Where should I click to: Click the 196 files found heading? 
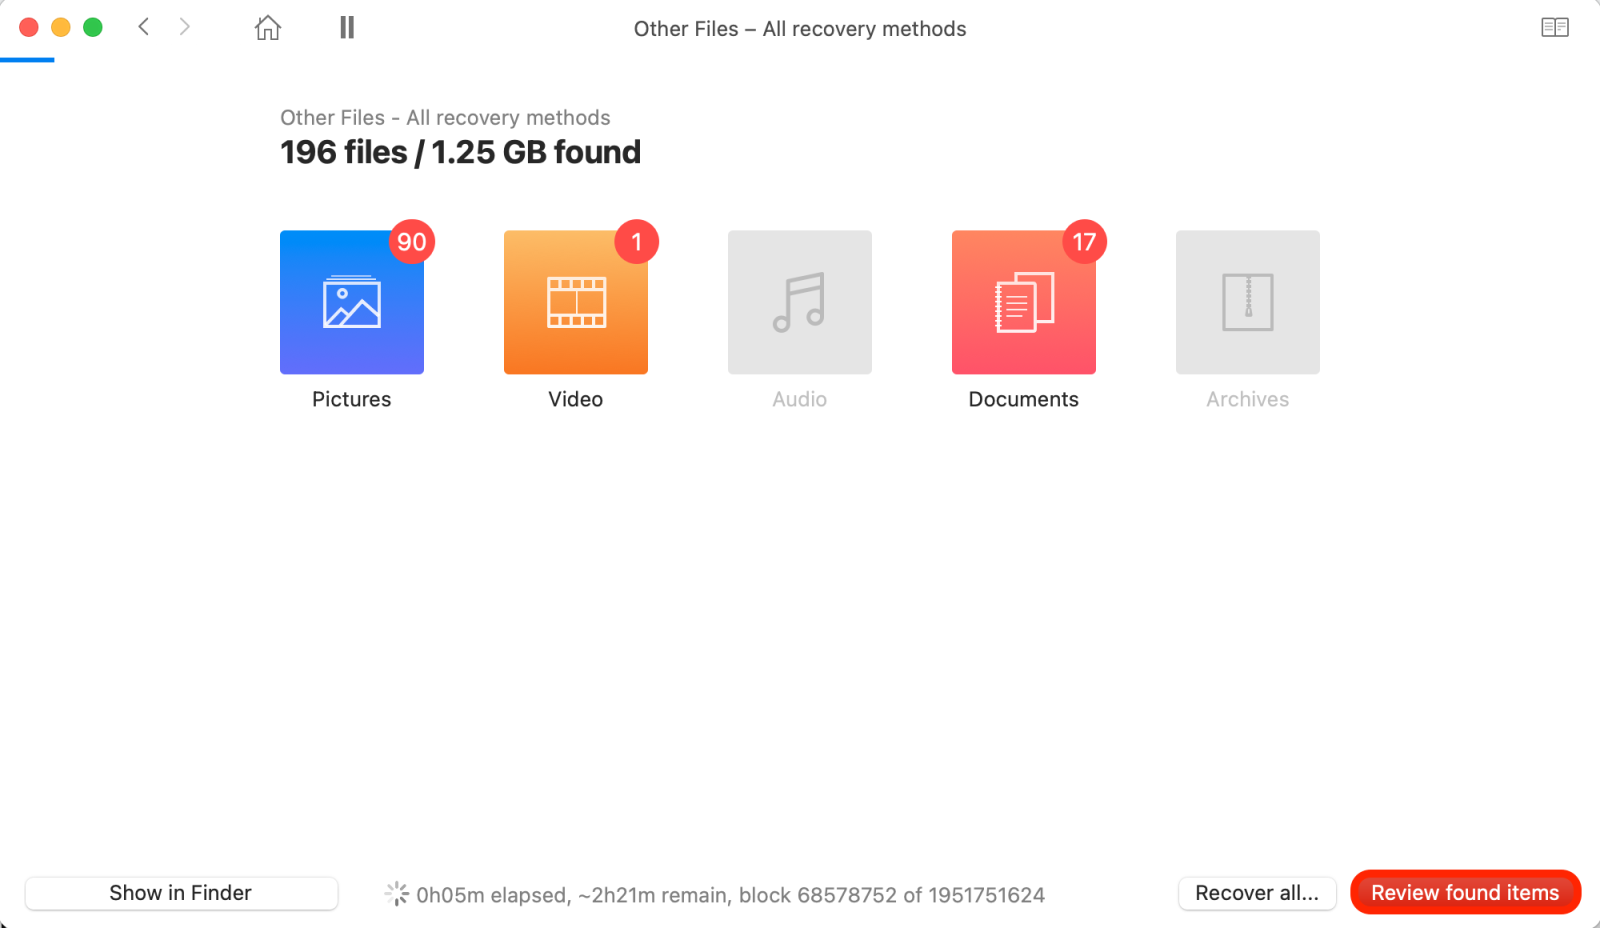[459, 152]
